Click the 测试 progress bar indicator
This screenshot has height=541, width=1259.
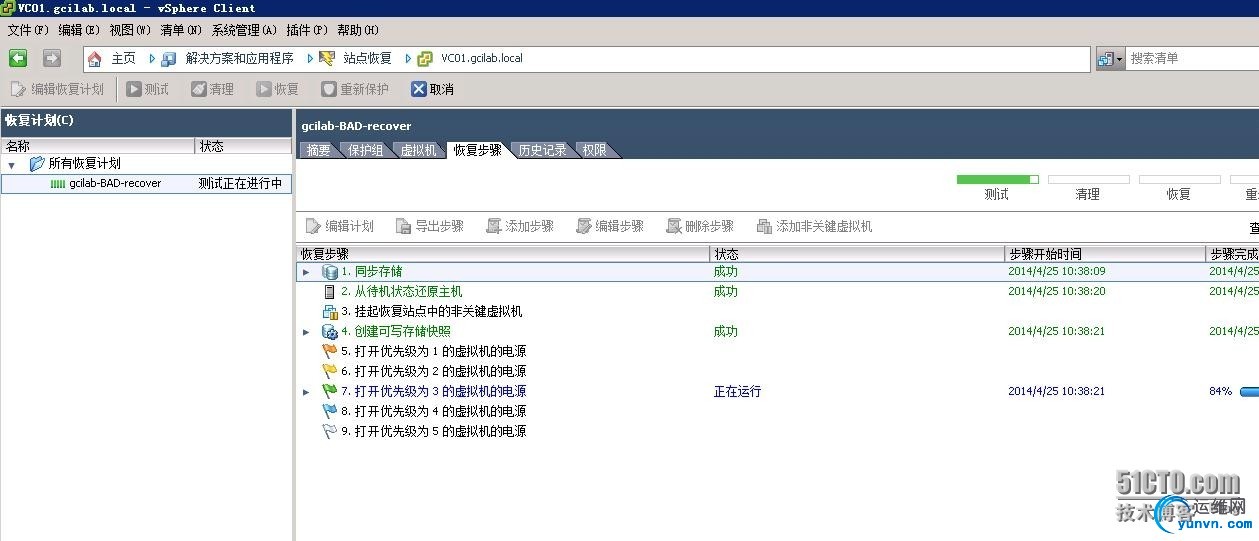pyautogui.click(x=997, y=180)
